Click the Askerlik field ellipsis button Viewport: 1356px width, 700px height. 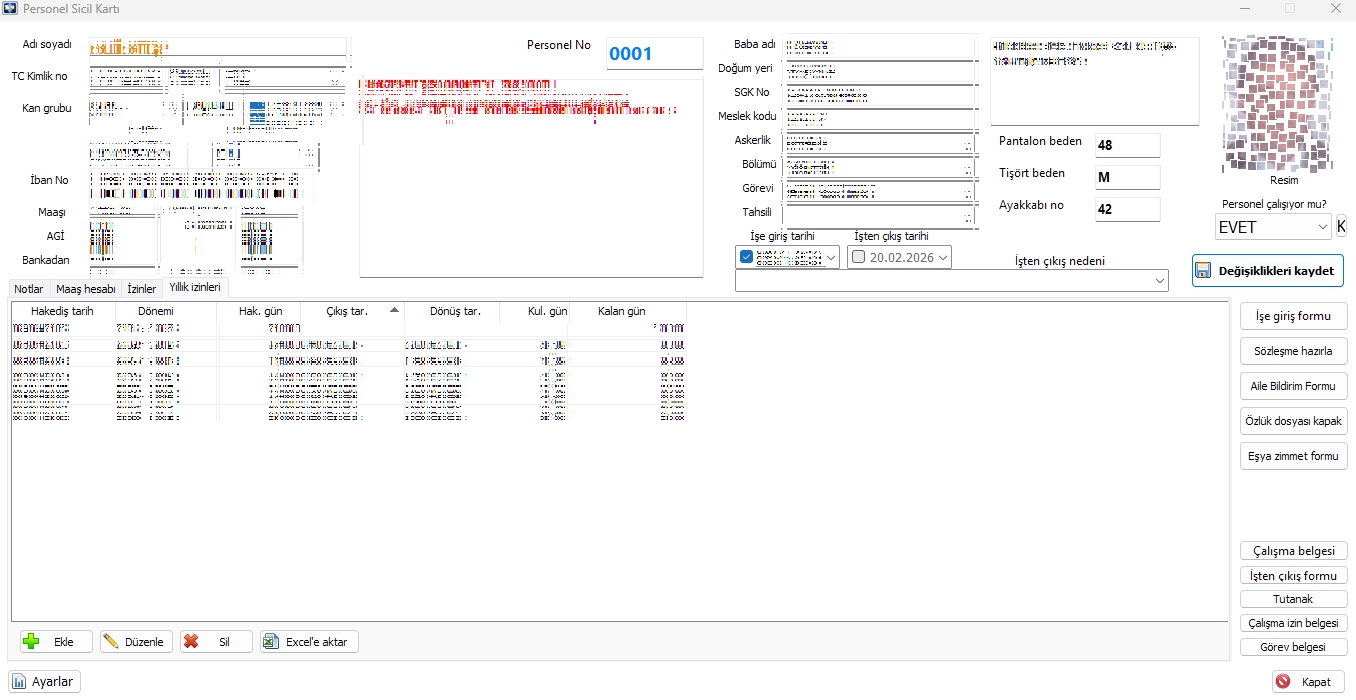pyautogui.click(x=968, y=144)
